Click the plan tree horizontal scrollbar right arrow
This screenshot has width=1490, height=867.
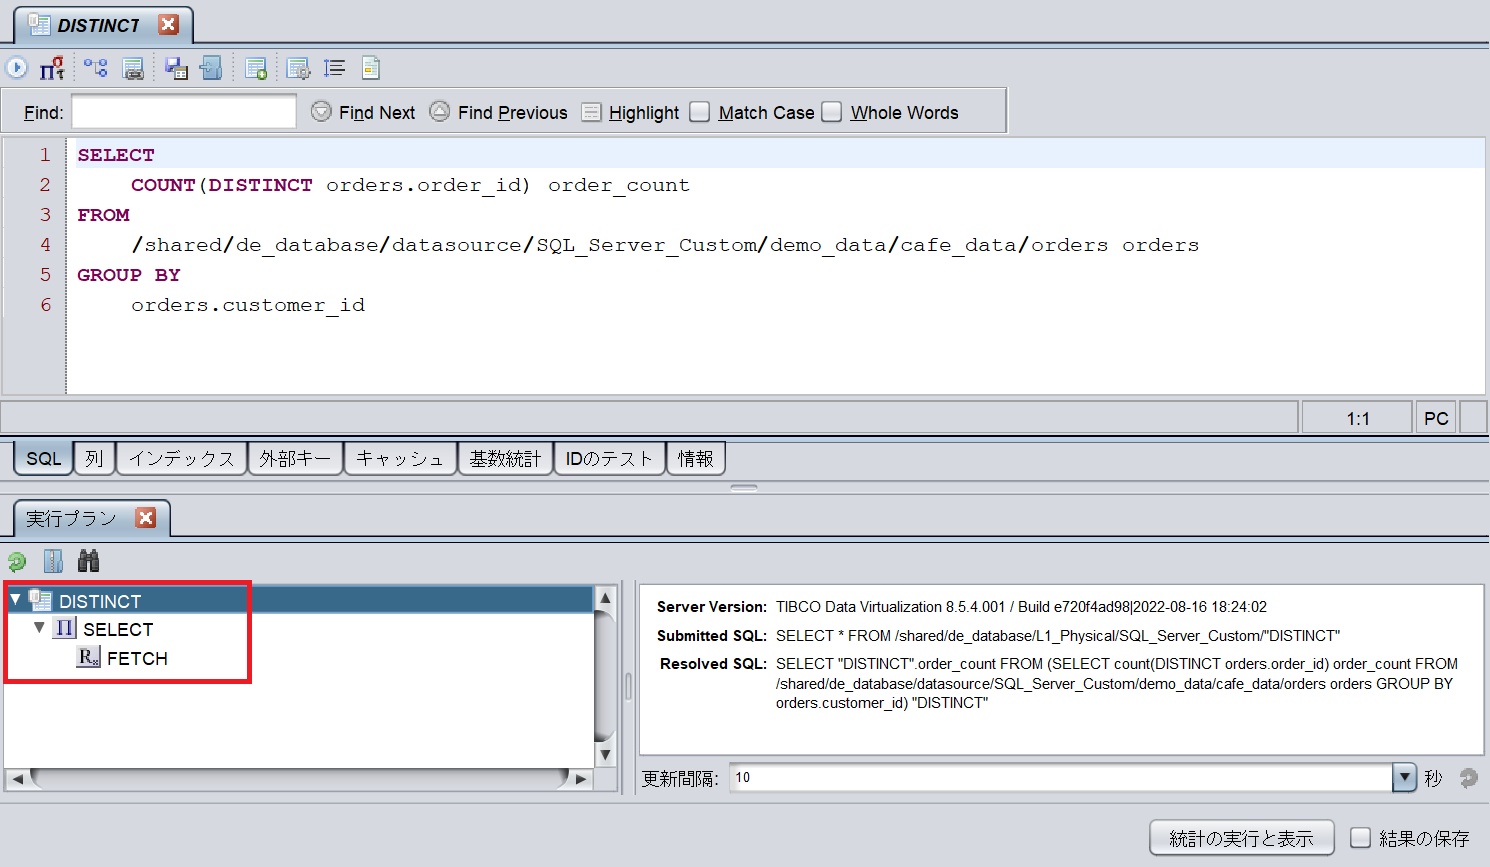tap(581, 778)
